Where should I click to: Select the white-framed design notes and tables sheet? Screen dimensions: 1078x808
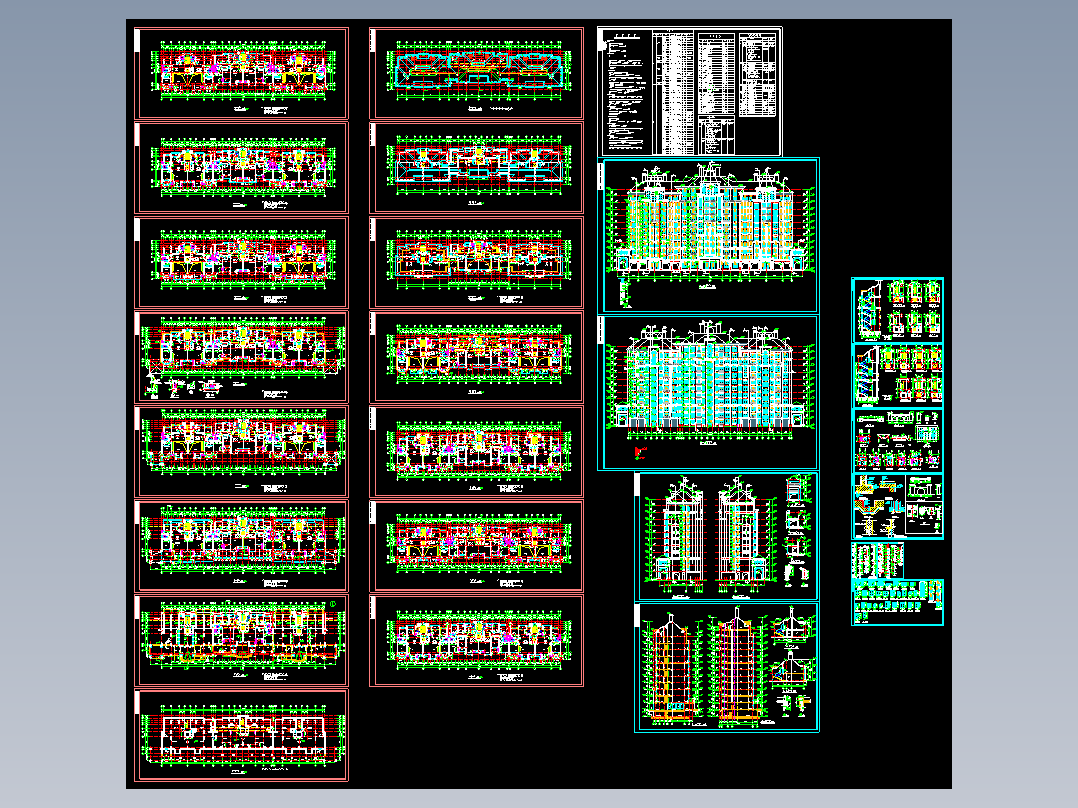pos(690,91)
